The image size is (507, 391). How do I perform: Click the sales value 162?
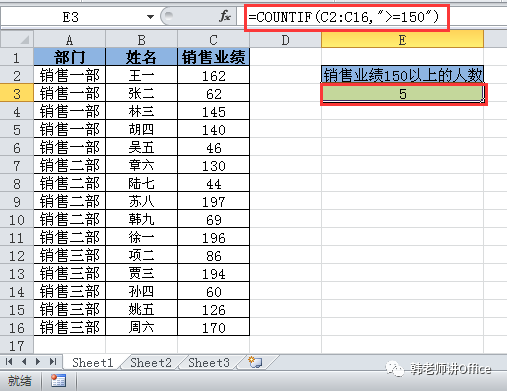(x=213, y=75)
